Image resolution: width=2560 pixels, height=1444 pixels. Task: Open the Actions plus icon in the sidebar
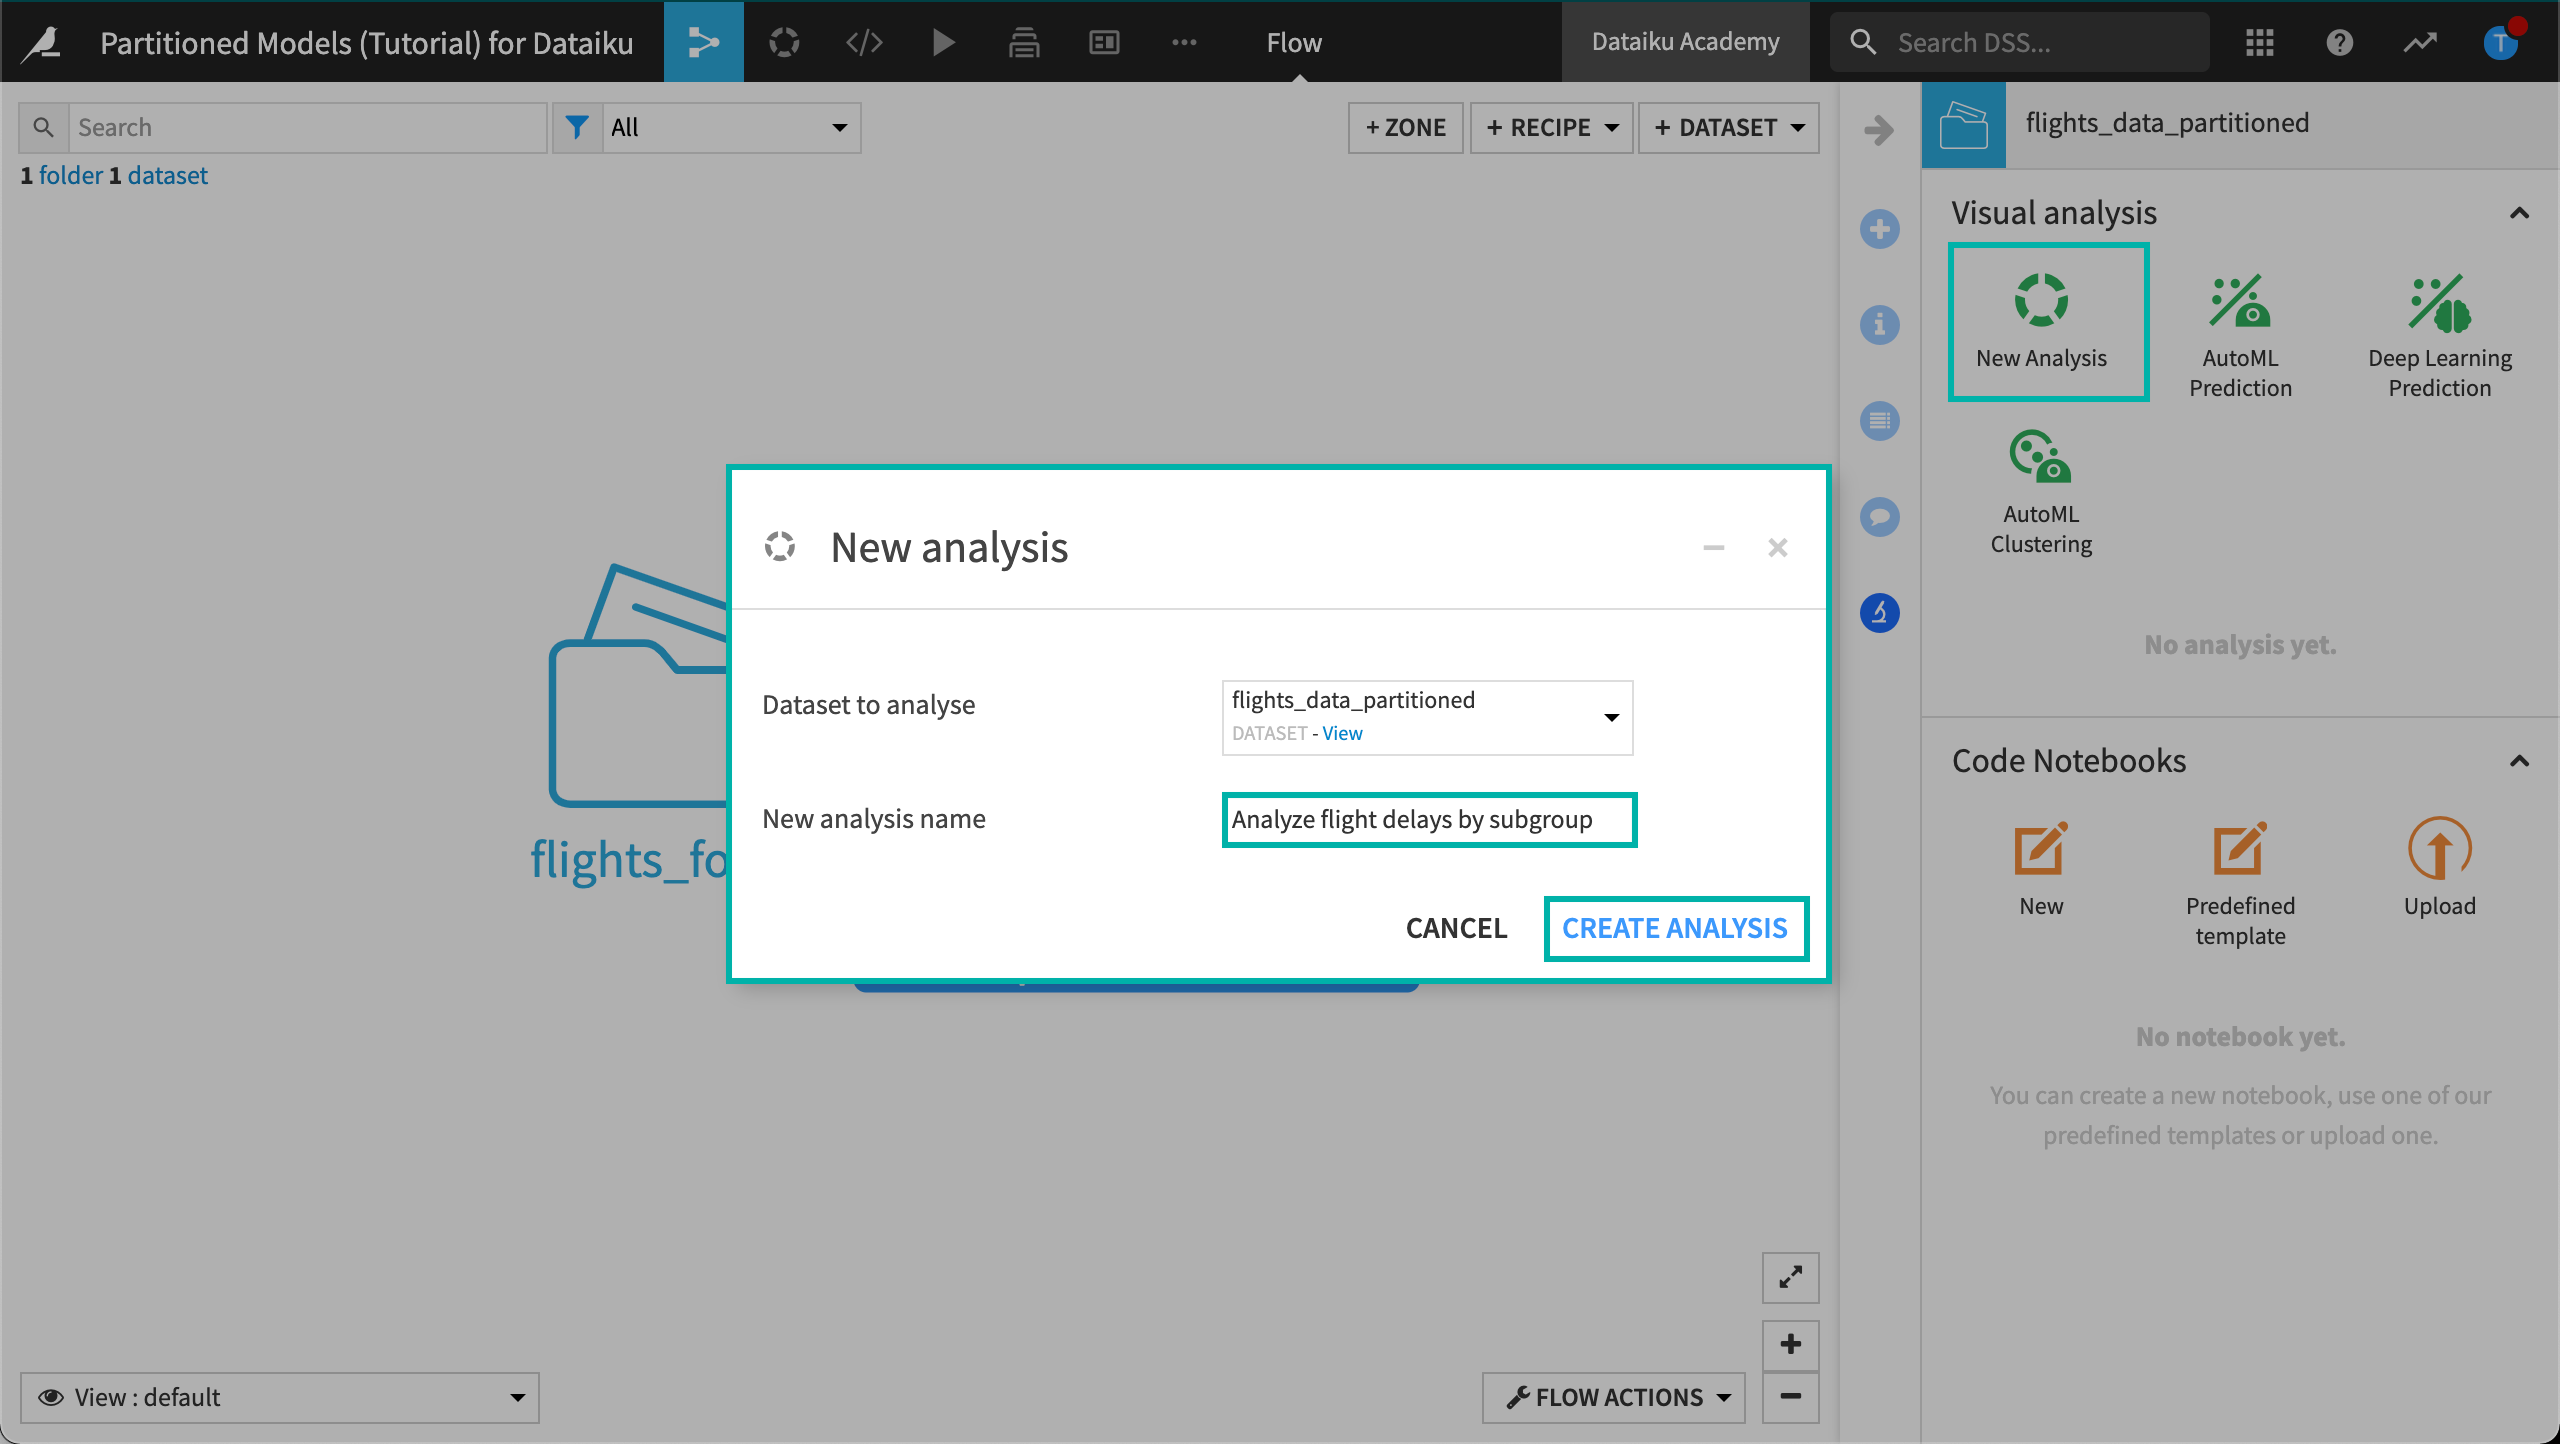click(1880, 229)
